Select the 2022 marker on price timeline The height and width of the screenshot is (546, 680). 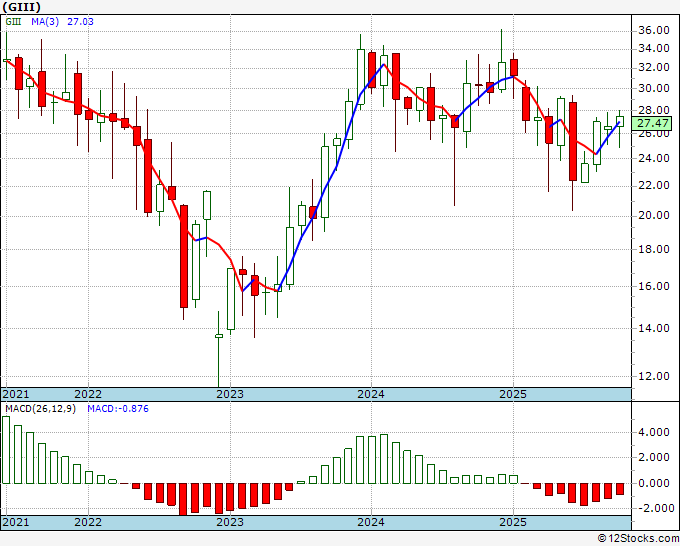(88, 394)
